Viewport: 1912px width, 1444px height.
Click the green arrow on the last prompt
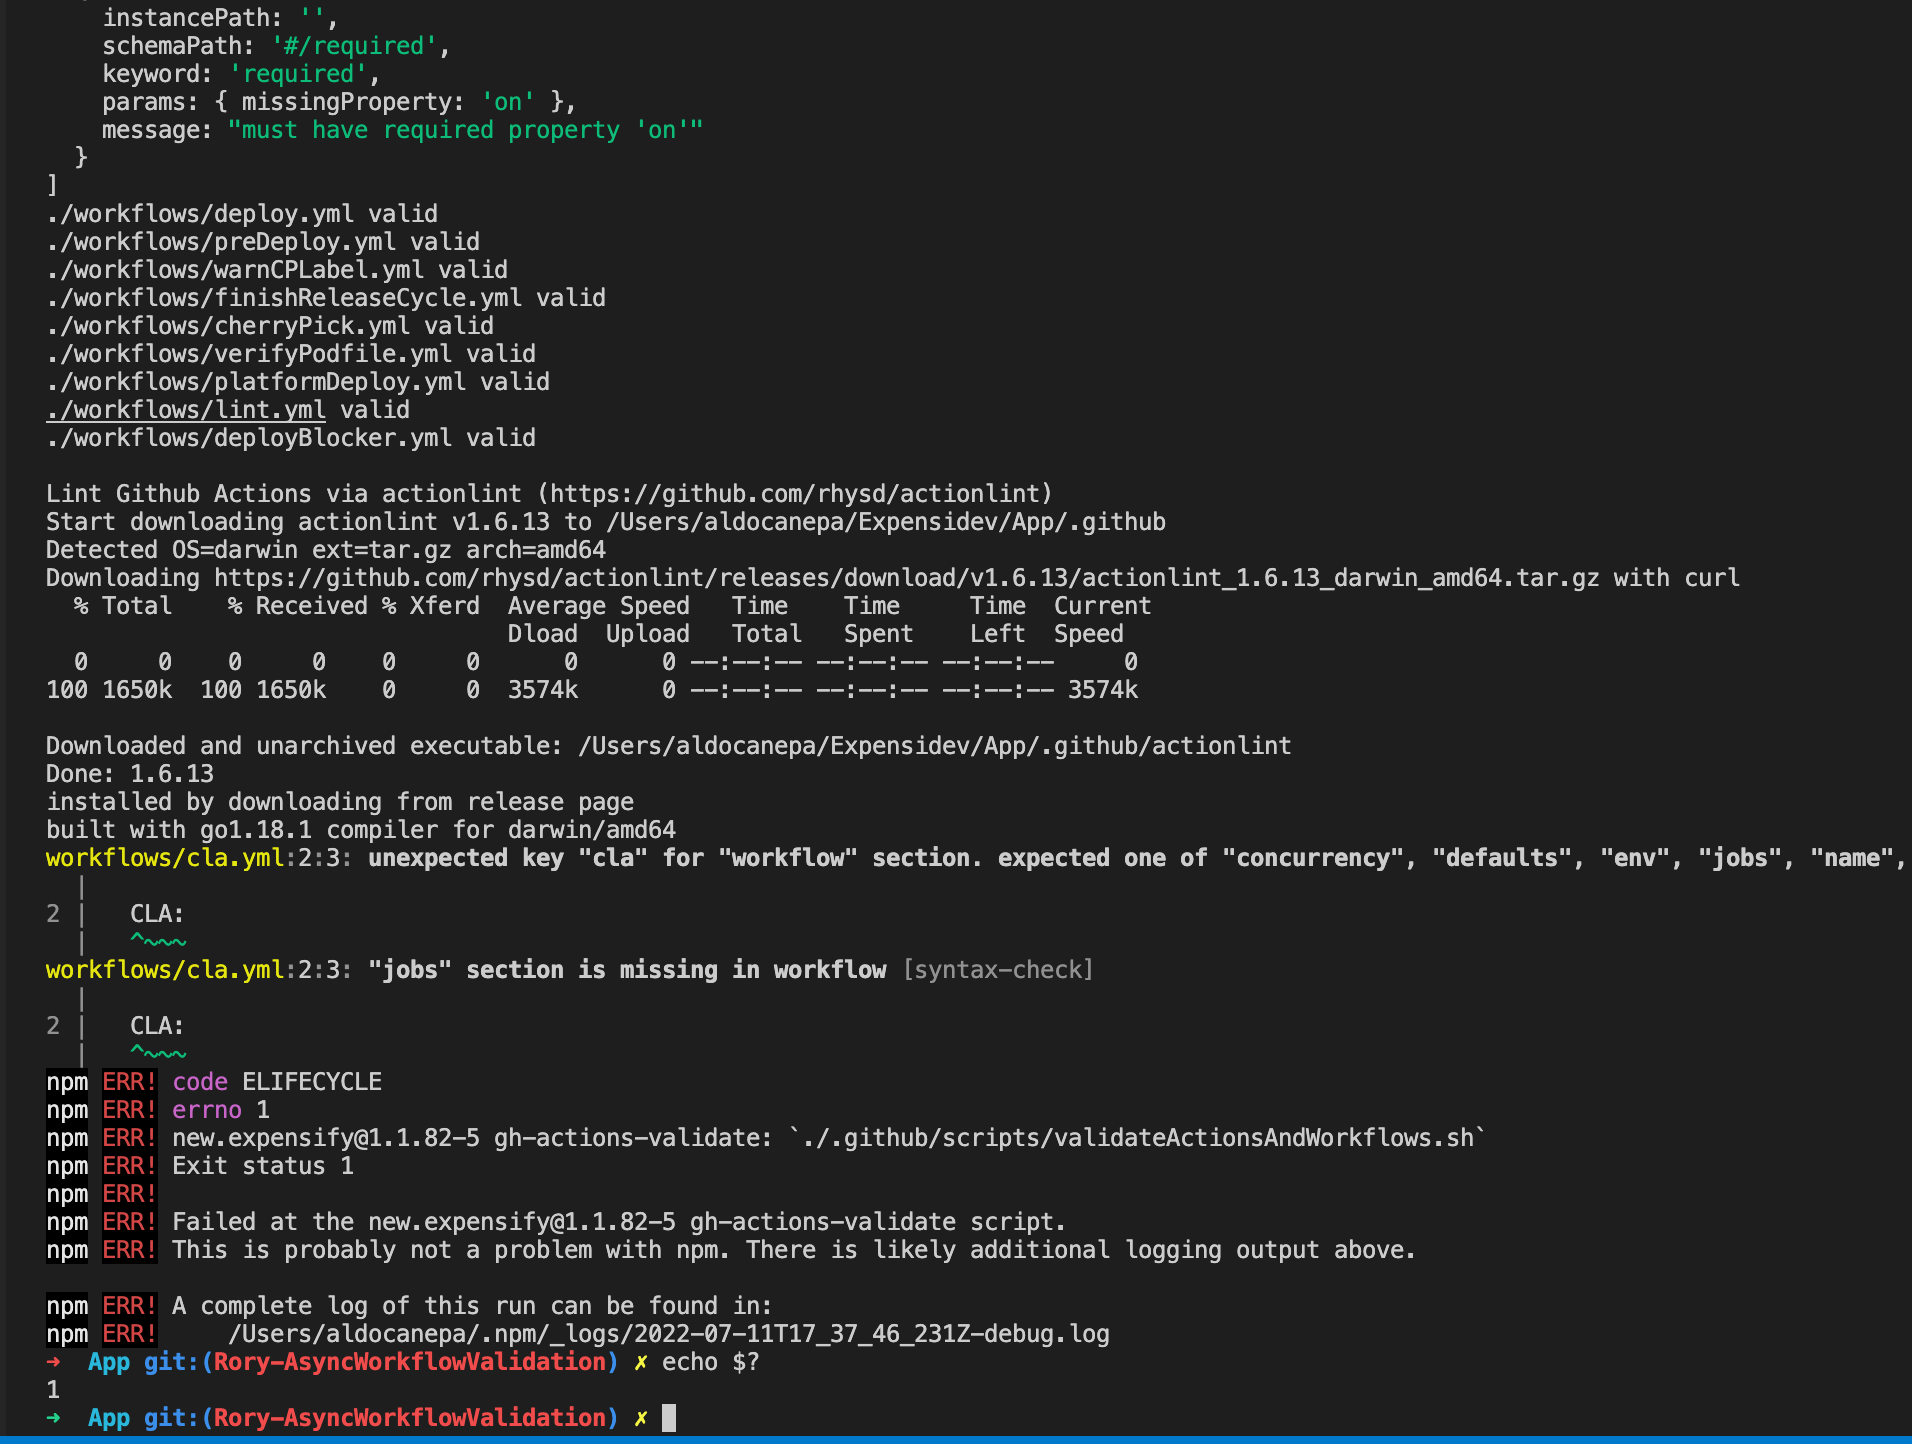click(x=54, y=1418)
